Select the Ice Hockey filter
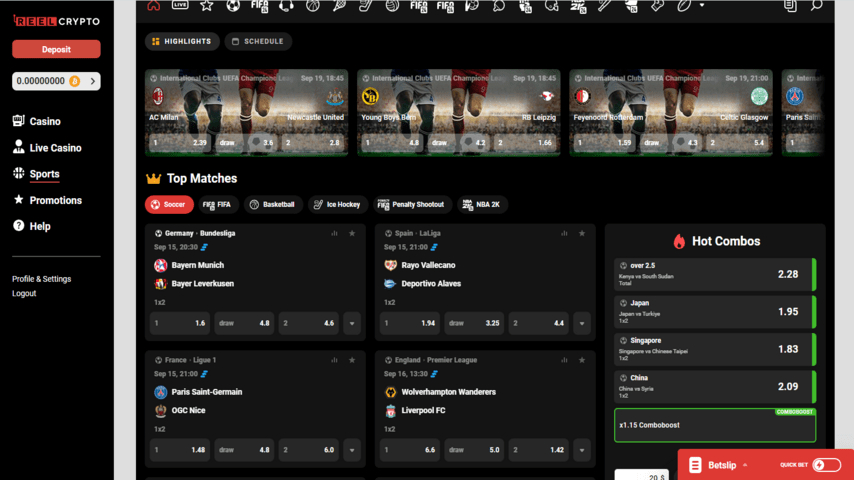The image size is (854, 480). (x=338, y=204)
